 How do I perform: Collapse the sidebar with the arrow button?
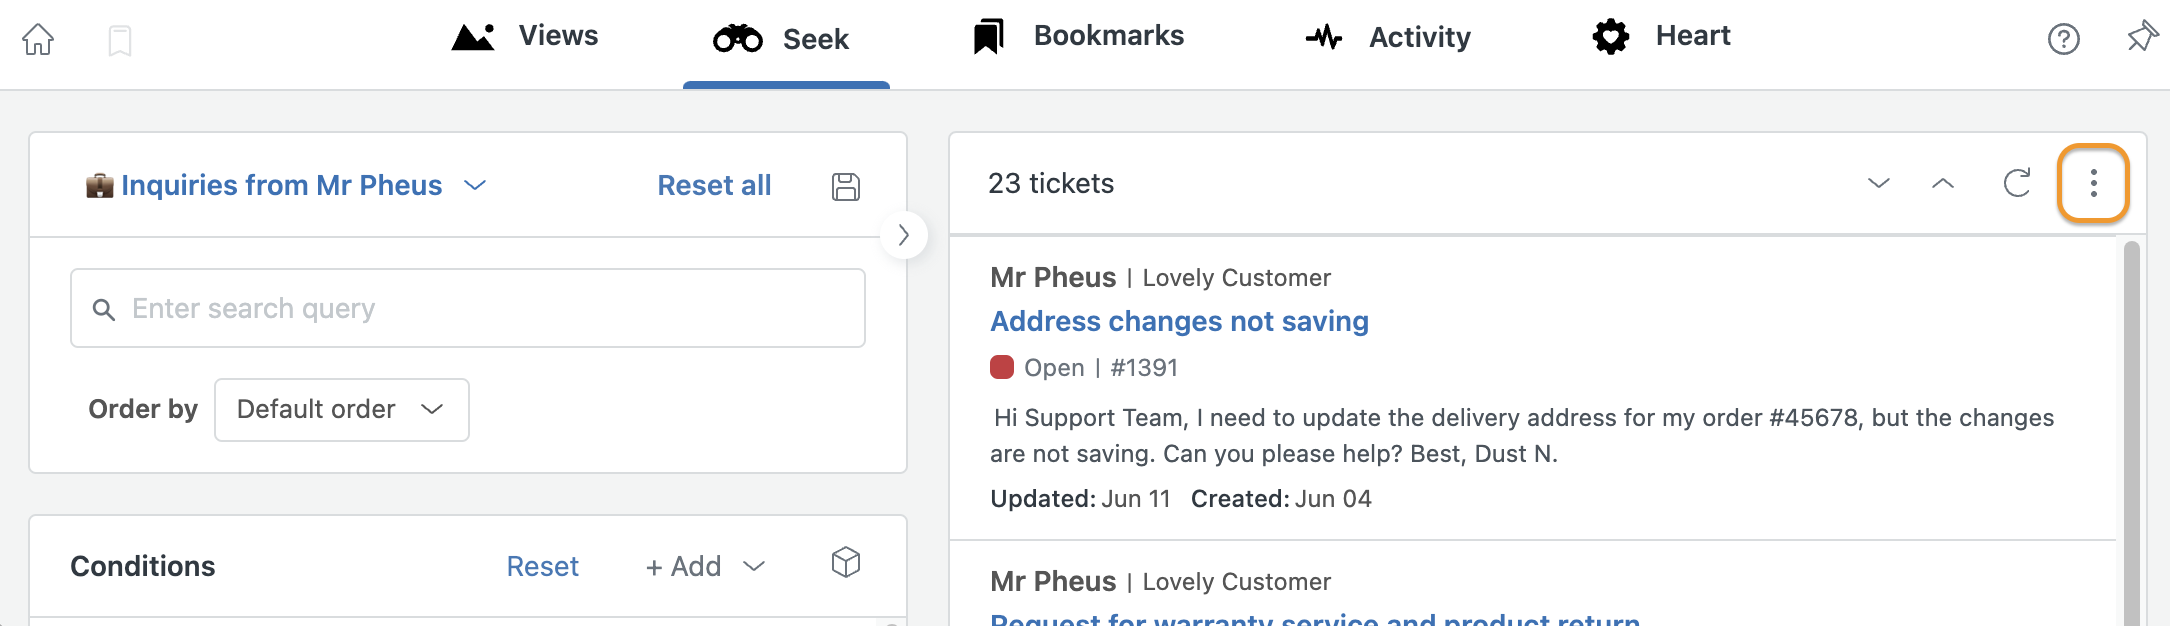point(904,235)
